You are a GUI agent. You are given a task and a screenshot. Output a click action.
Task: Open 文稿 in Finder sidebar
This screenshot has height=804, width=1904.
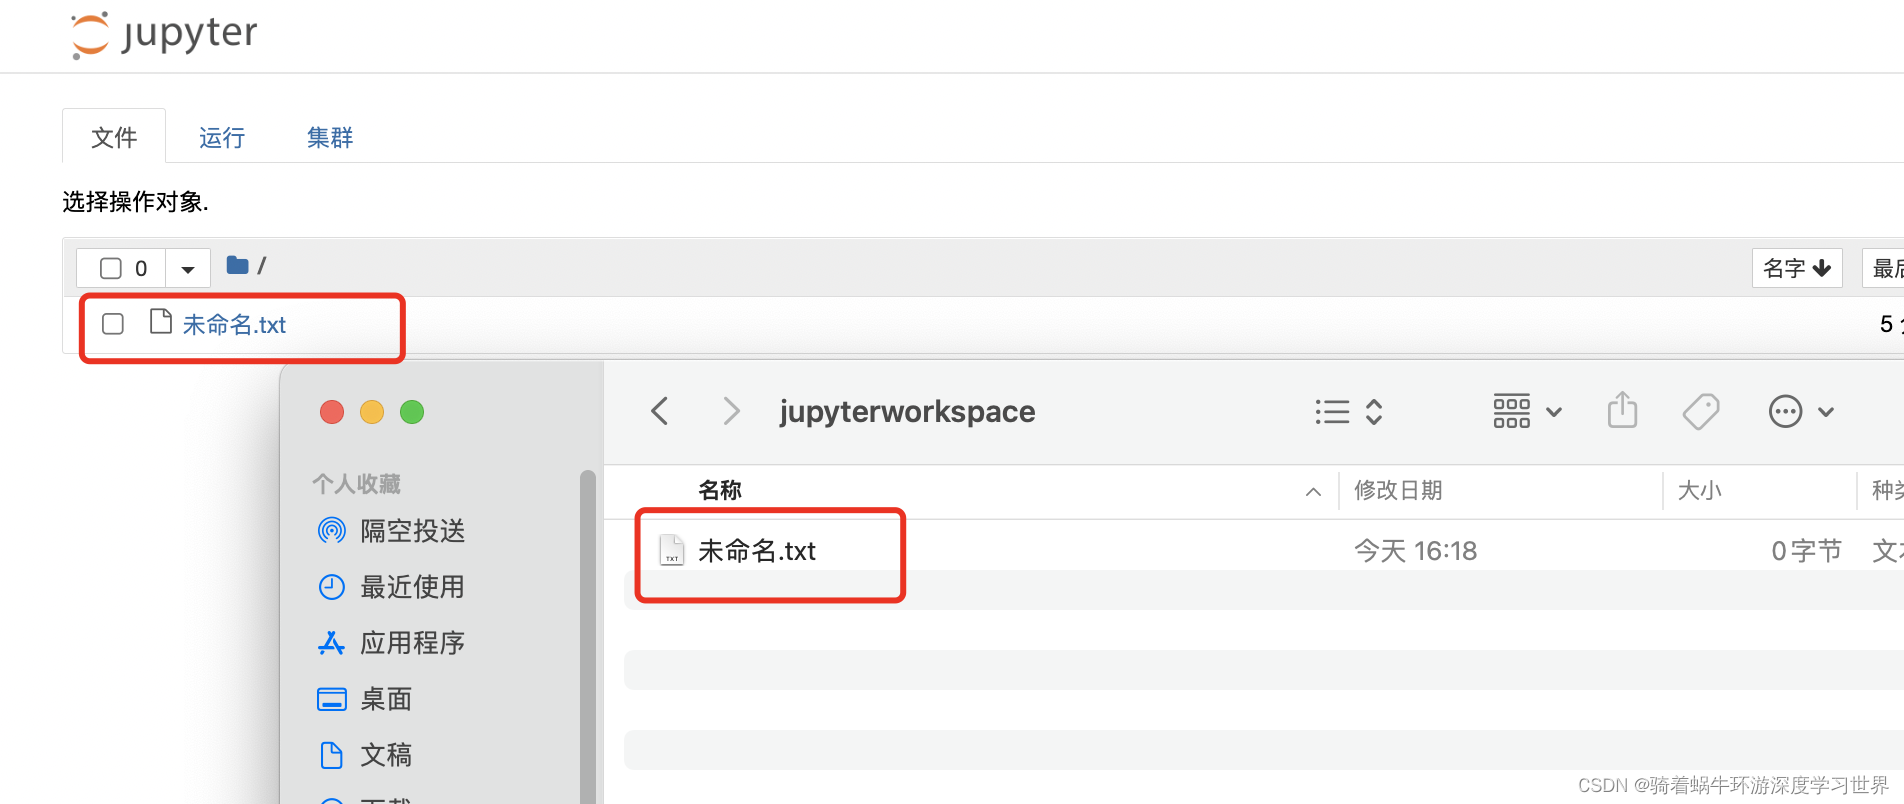[386, 755]
